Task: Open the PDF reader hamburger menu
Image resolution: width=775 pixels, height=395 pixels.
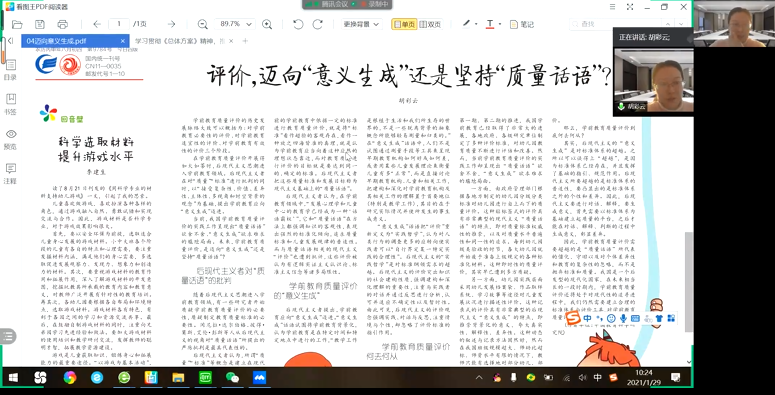Action: (612, 6)
